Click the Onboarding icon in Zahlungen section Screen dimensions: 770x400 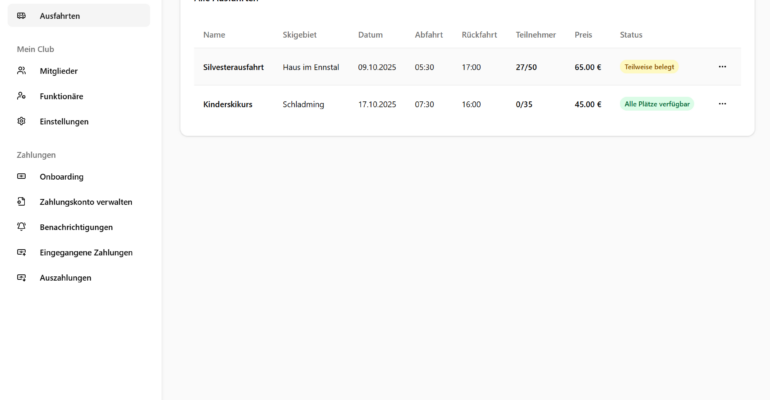22,177
